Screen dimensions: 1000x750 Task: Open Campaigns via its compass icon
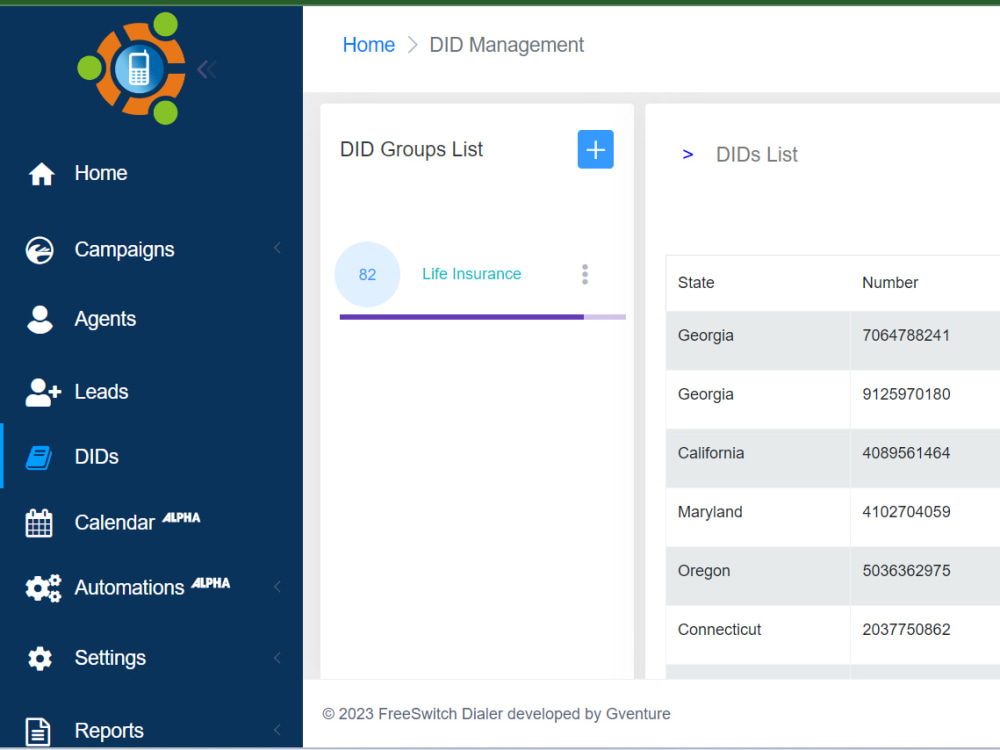tap(41, 249)
